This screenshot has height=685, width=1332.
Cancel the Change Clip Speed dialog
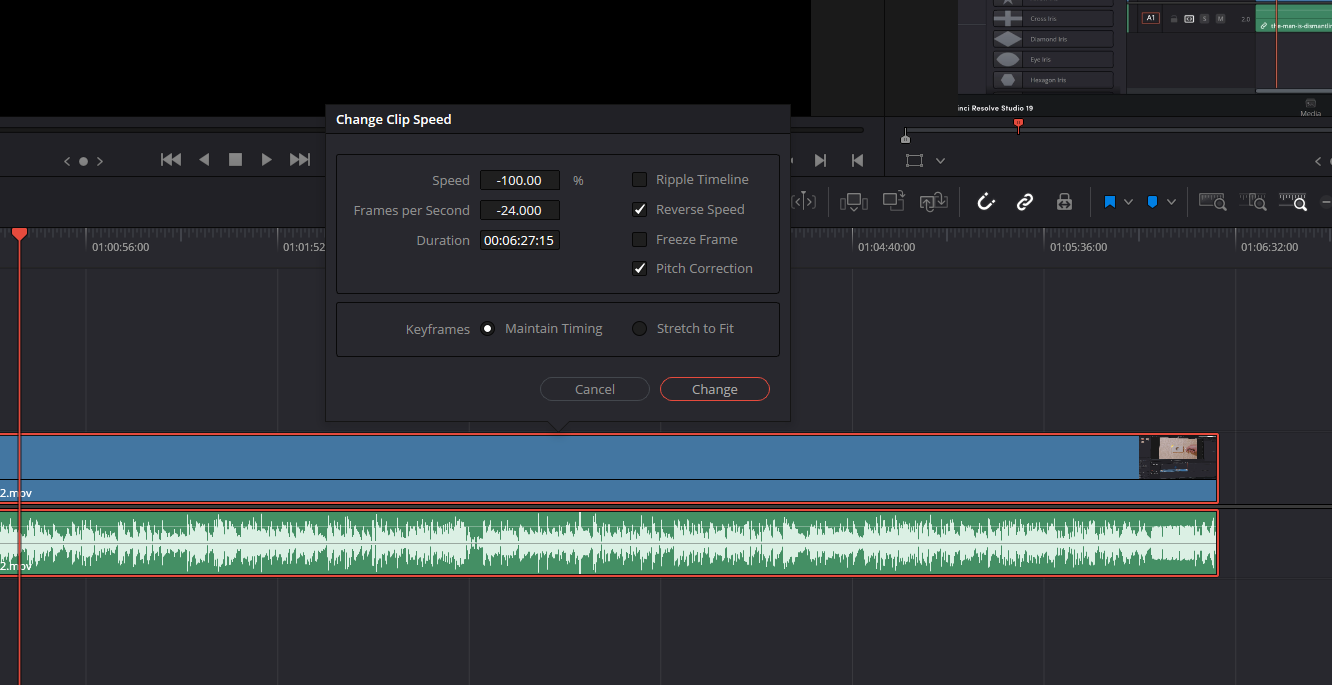[x=595, y=389]
